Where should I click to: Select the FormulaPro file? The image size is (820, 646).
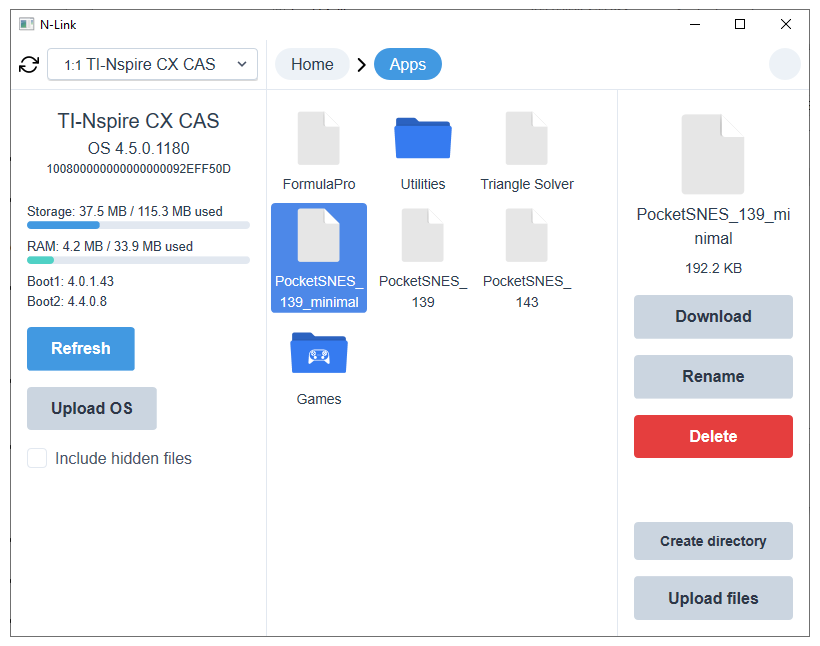[x=319, y=151]
